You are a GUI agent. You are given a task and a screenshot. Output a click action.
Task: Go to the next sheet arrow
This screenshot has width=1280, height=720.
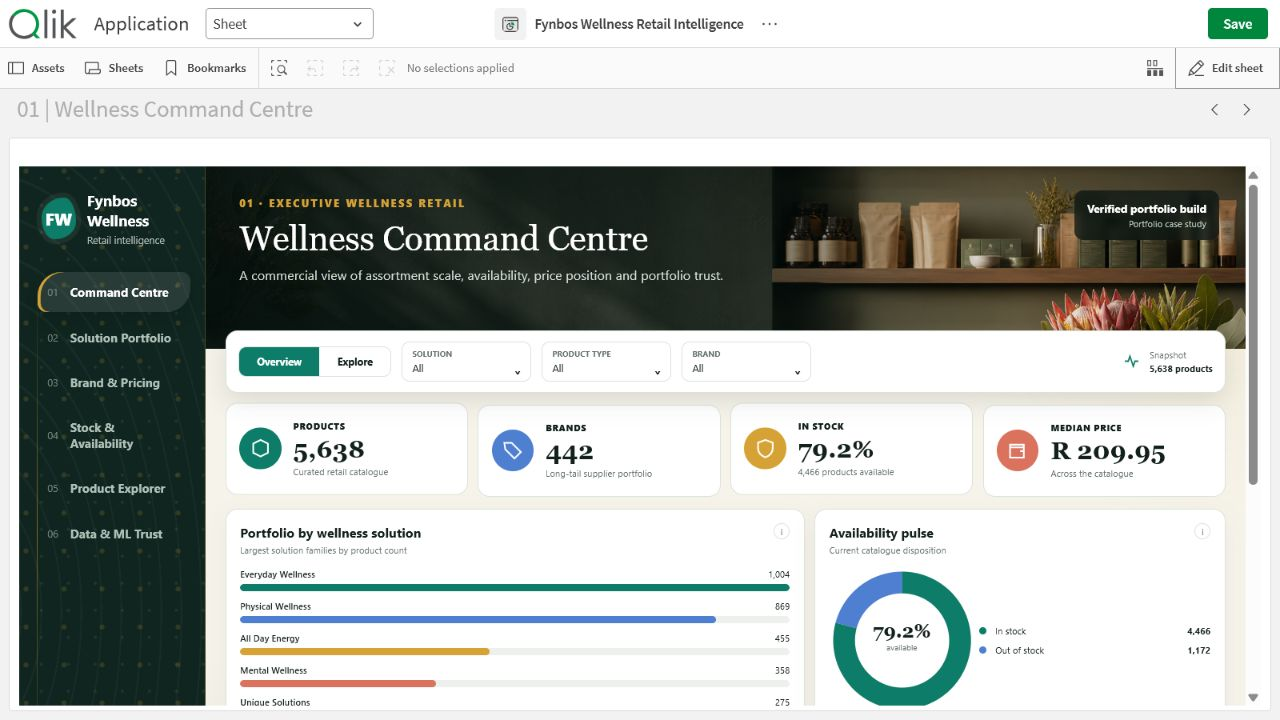point(1247,110)
